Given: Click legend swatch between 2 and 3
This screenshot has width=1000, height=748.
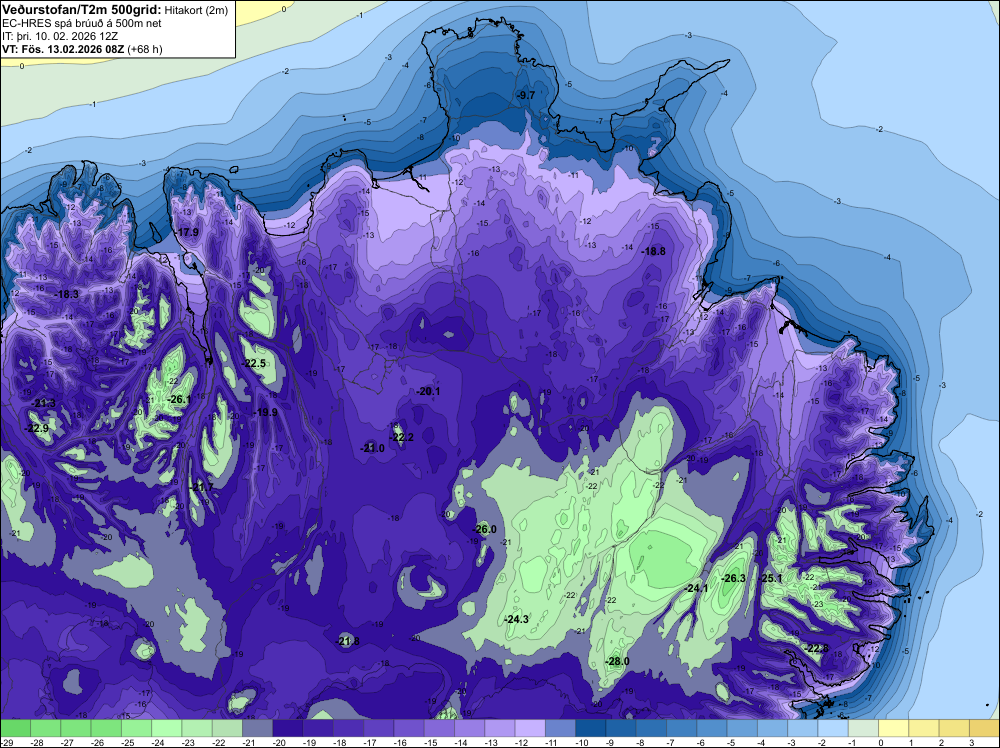Looking at the screenshot, I should 953,728.
